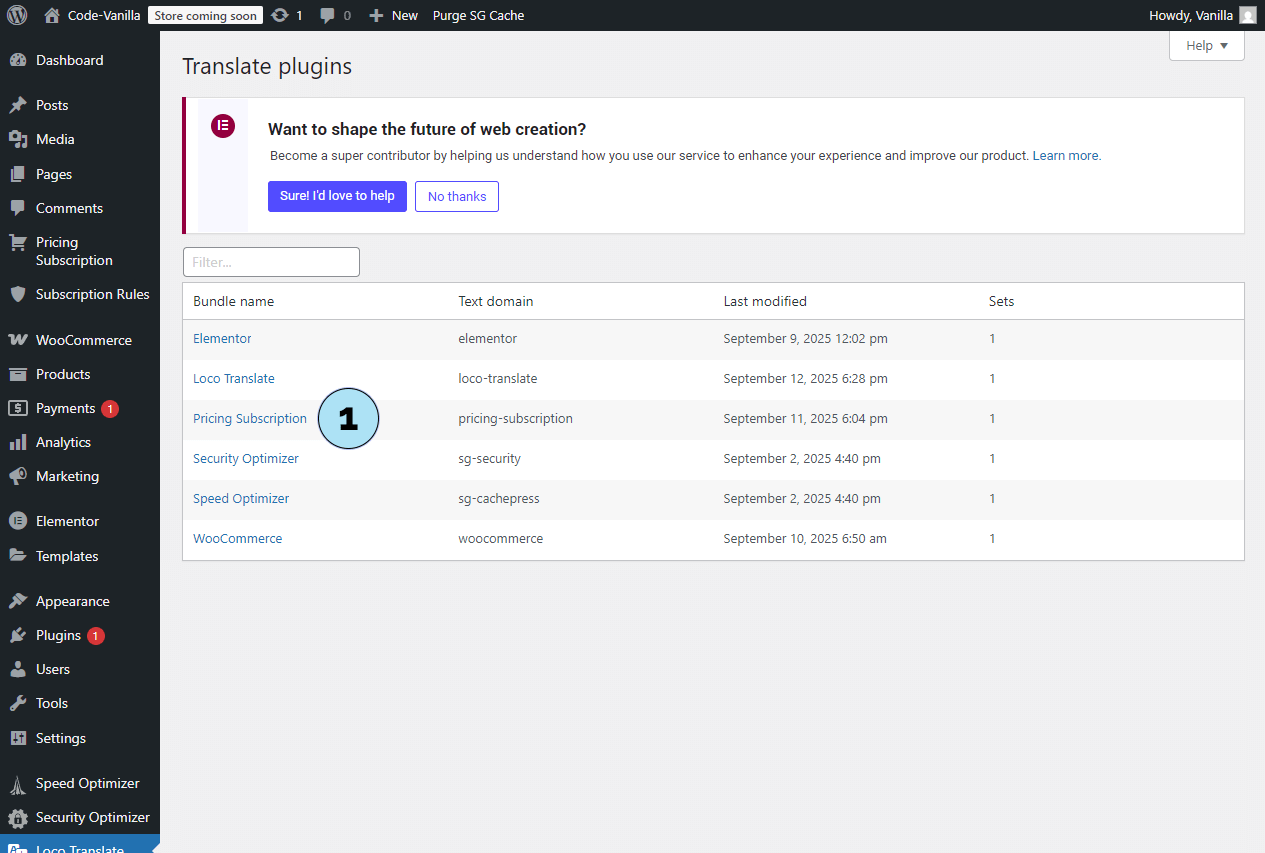The height and width of the screenshot is (853, 1265).
Task: Click the Filter input field
Action: pos(271,262)
